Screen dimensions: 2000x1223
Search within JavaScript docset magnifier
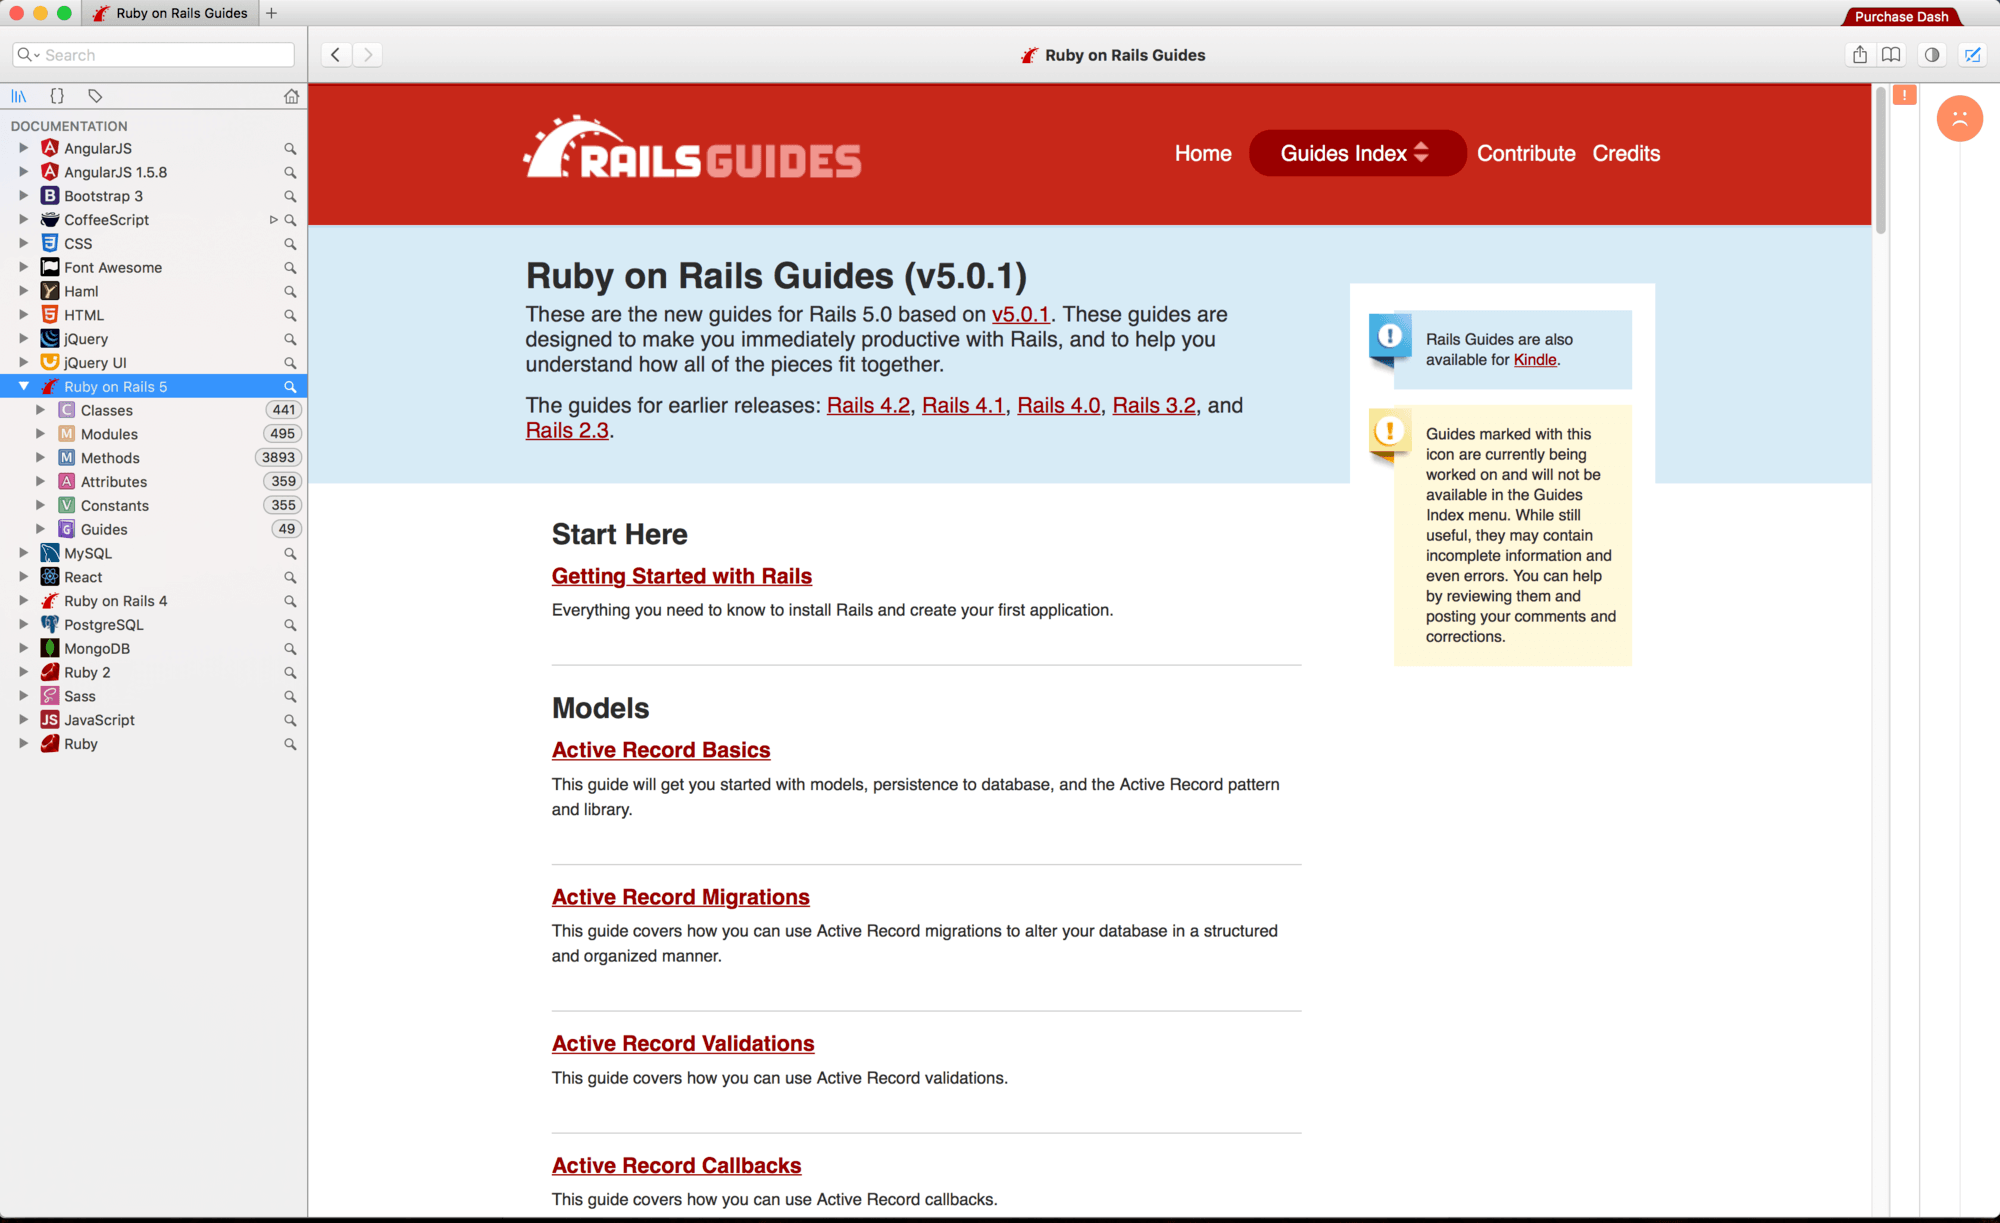290,720
